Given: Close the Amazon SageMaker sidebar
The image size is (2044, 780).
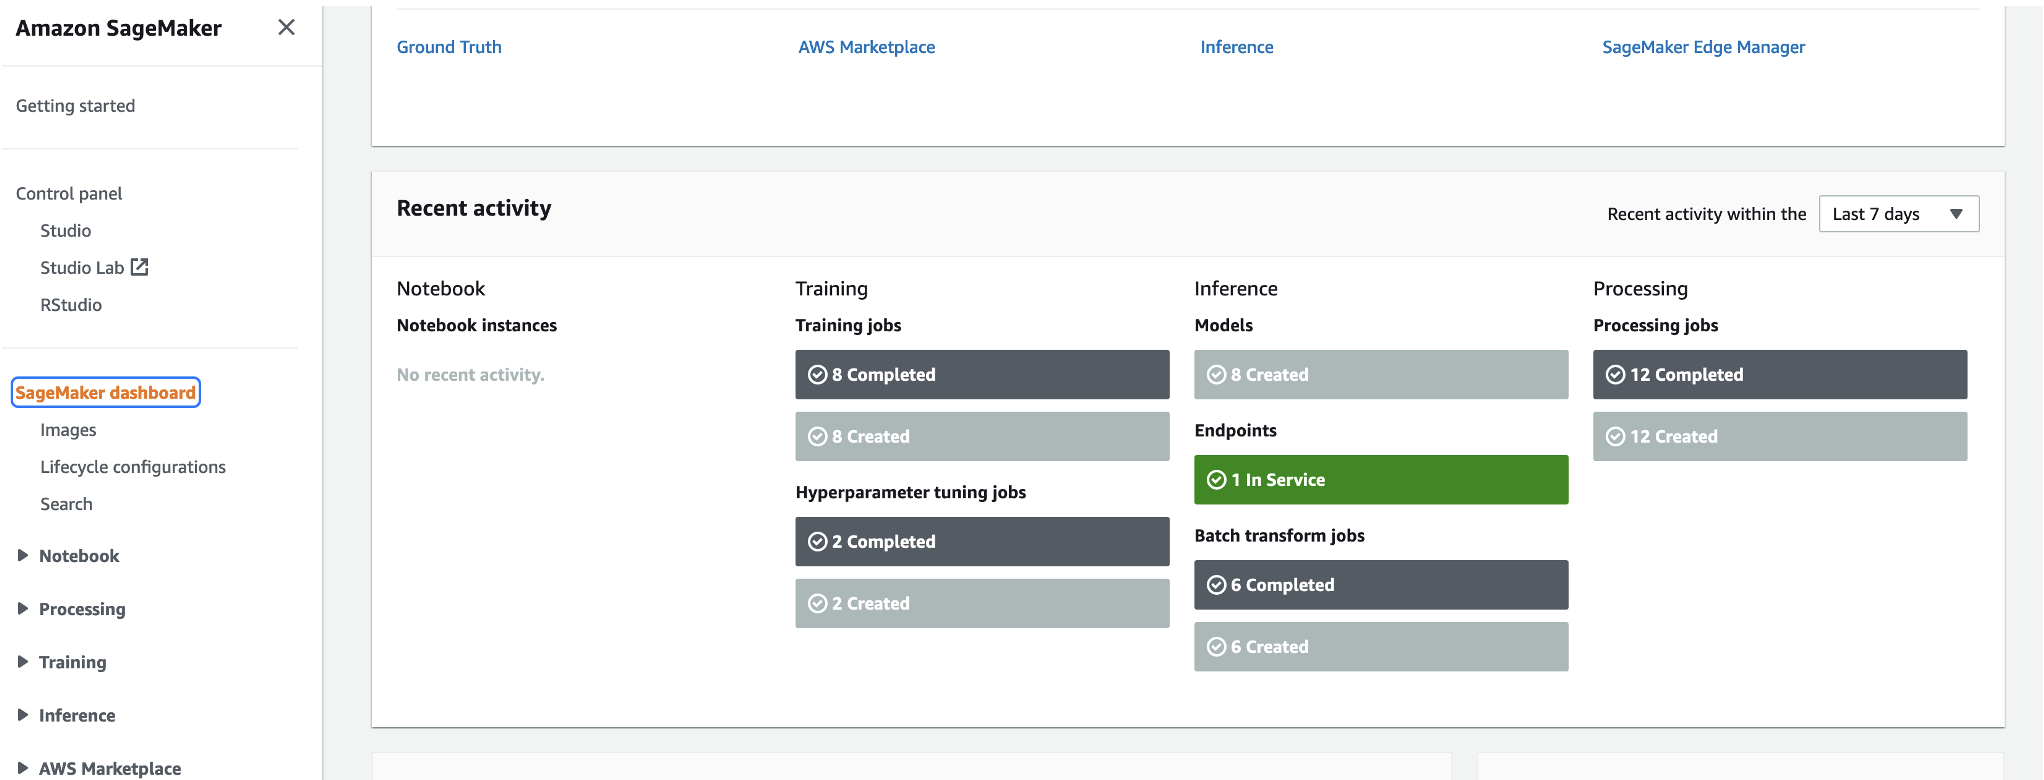Looking at the screenshot, I should [286, 28].
